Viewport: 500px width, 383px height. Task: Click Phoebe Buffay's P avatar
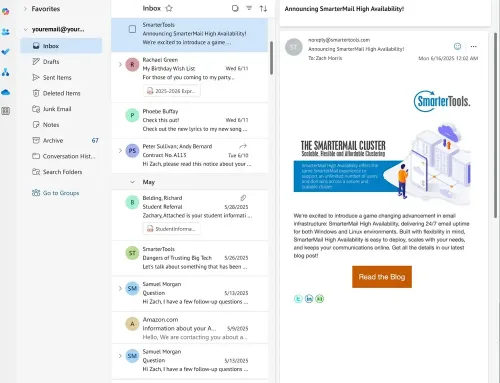(132, 115)
